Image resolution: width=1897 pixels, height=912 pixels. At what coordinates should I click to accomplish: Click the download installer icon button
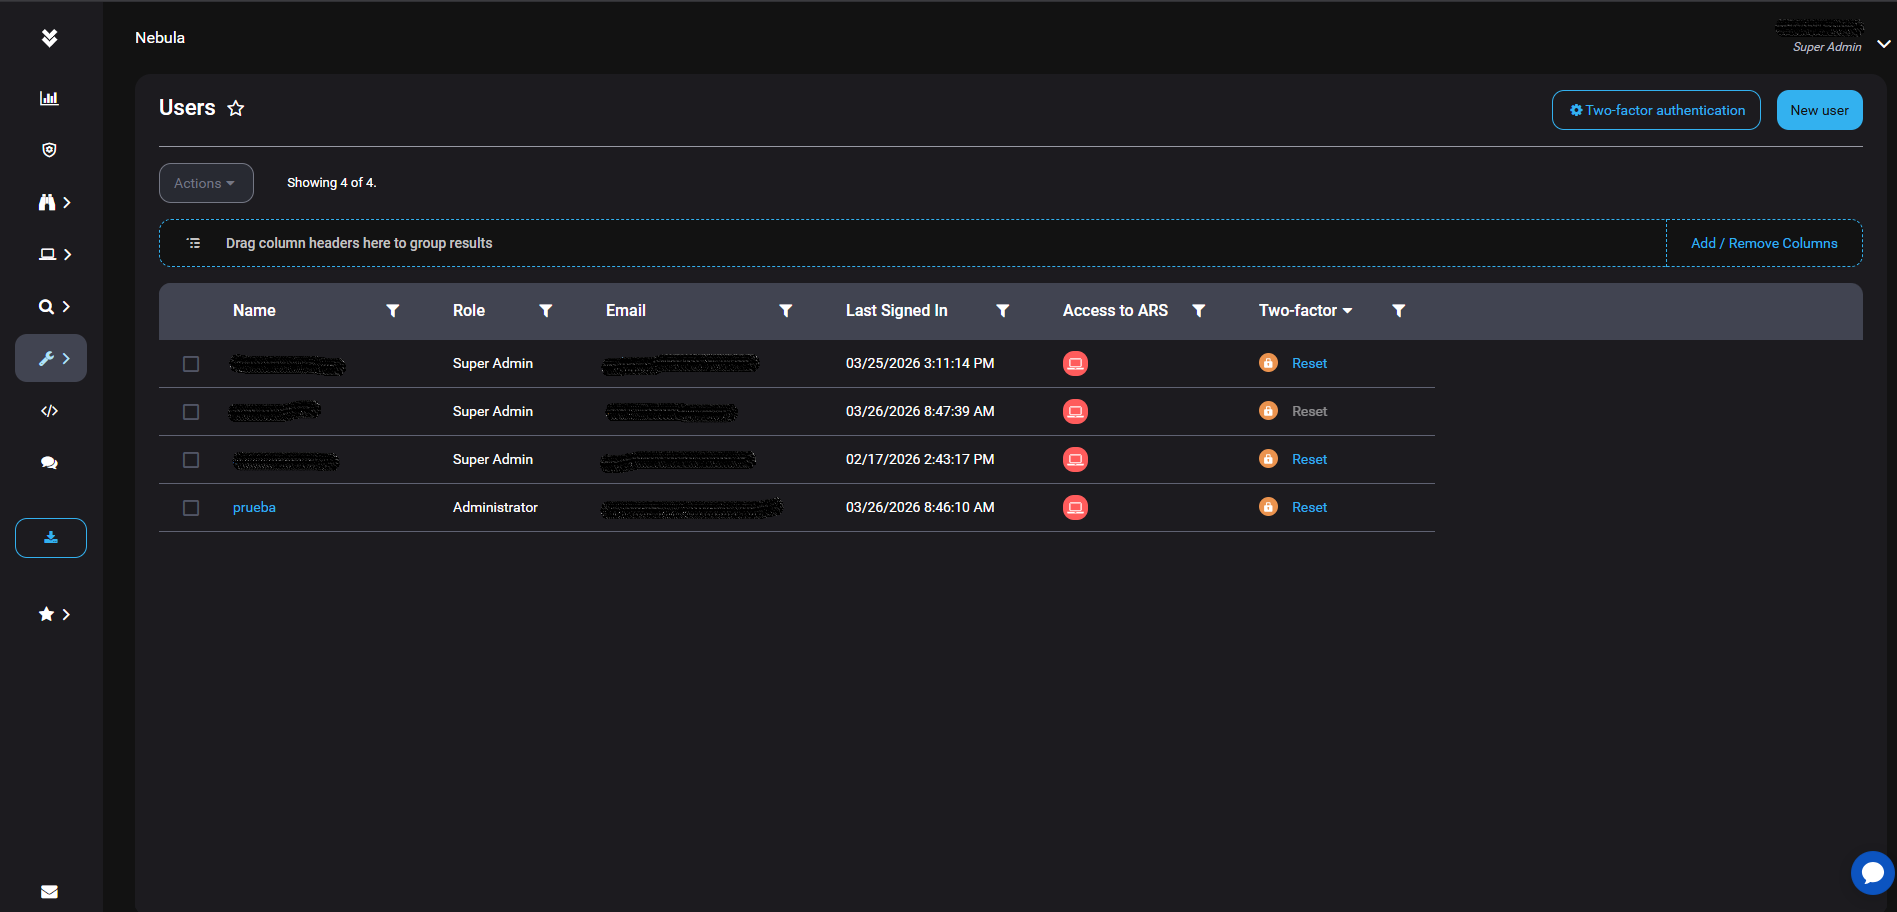click(51, 538)
